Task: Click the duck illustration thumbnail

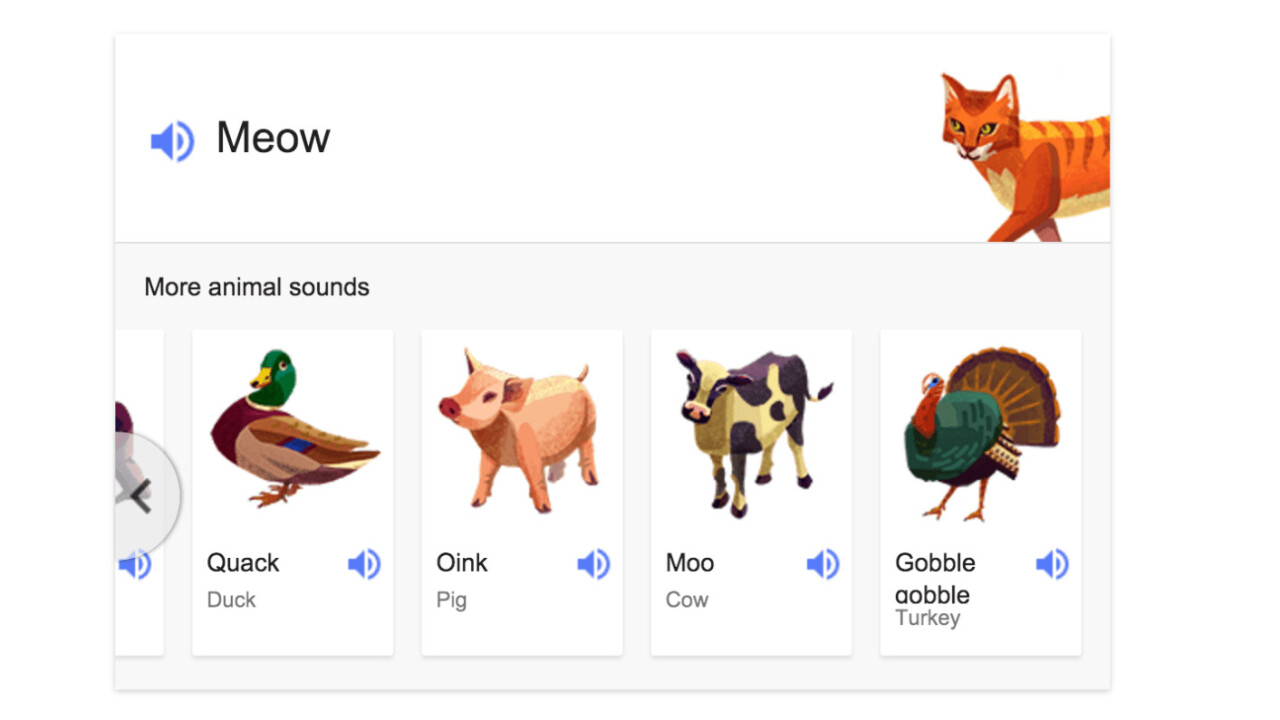Action: click(x=292, y=430)
